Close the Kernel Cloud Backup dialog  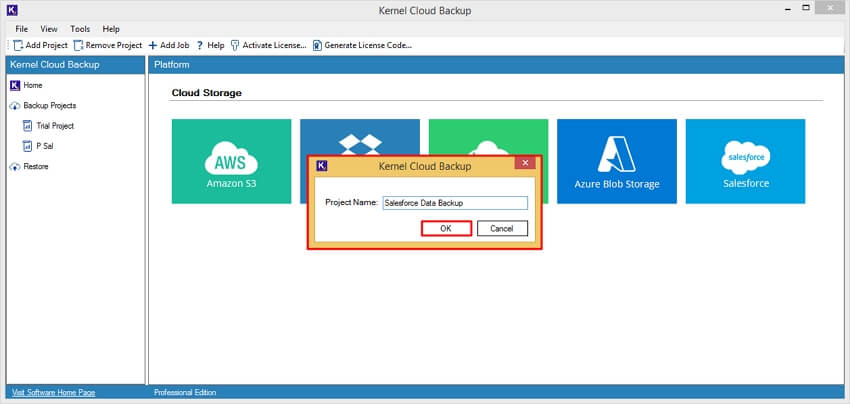click(x=525, y=163)
